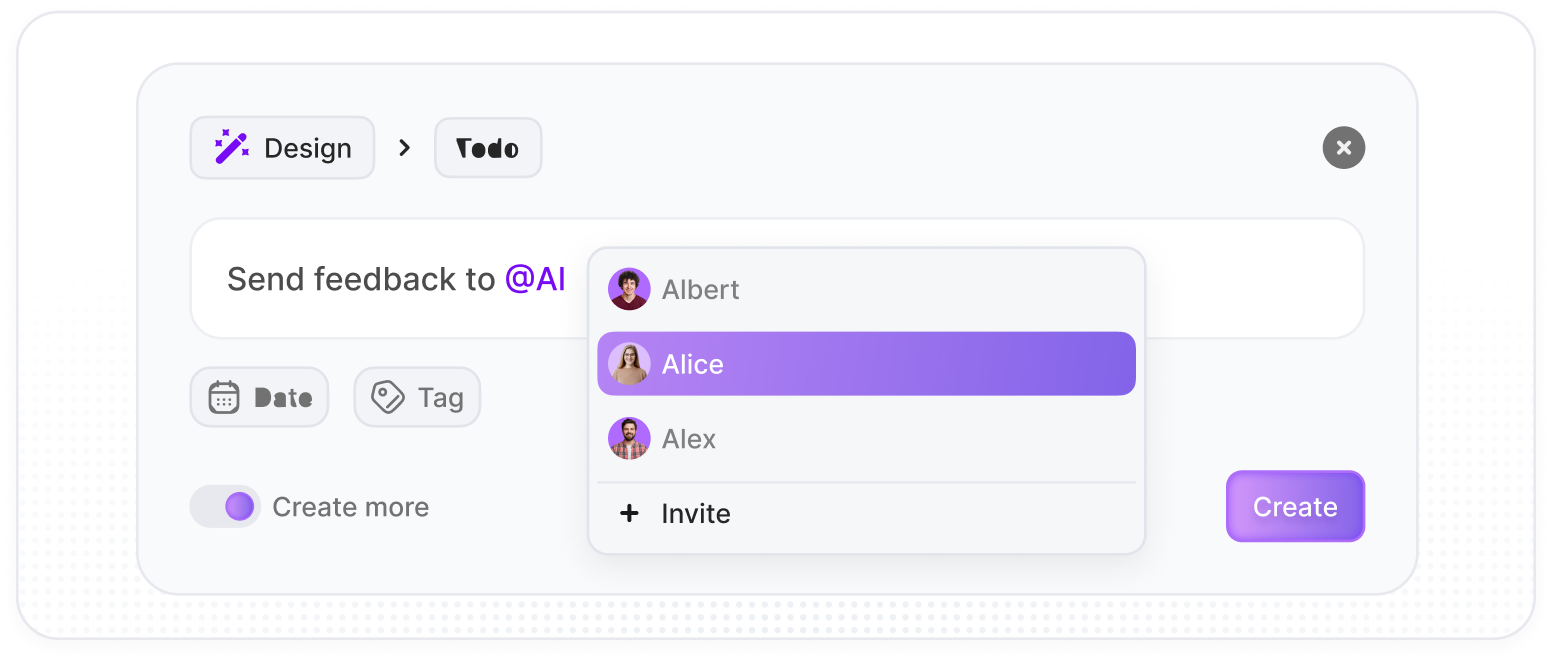Close the task dialog with X icon
Viewport: 1553px width, 662px height.
click(x=1343, y=148)
